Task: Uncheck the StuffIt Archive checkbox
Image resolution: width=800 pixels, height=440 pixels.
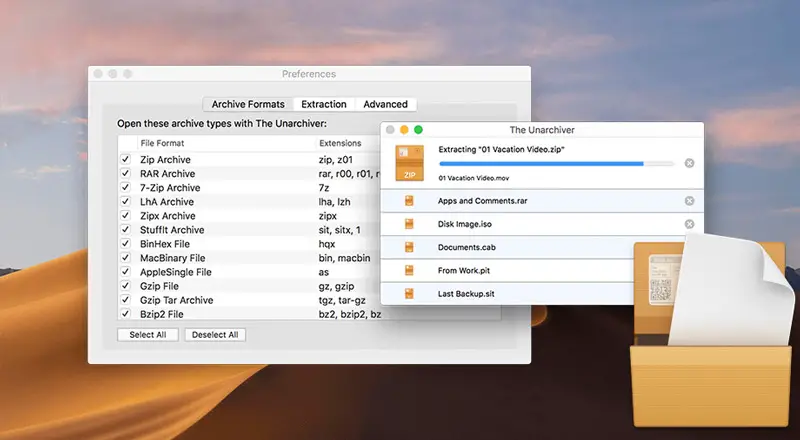Action: [126, 230]
